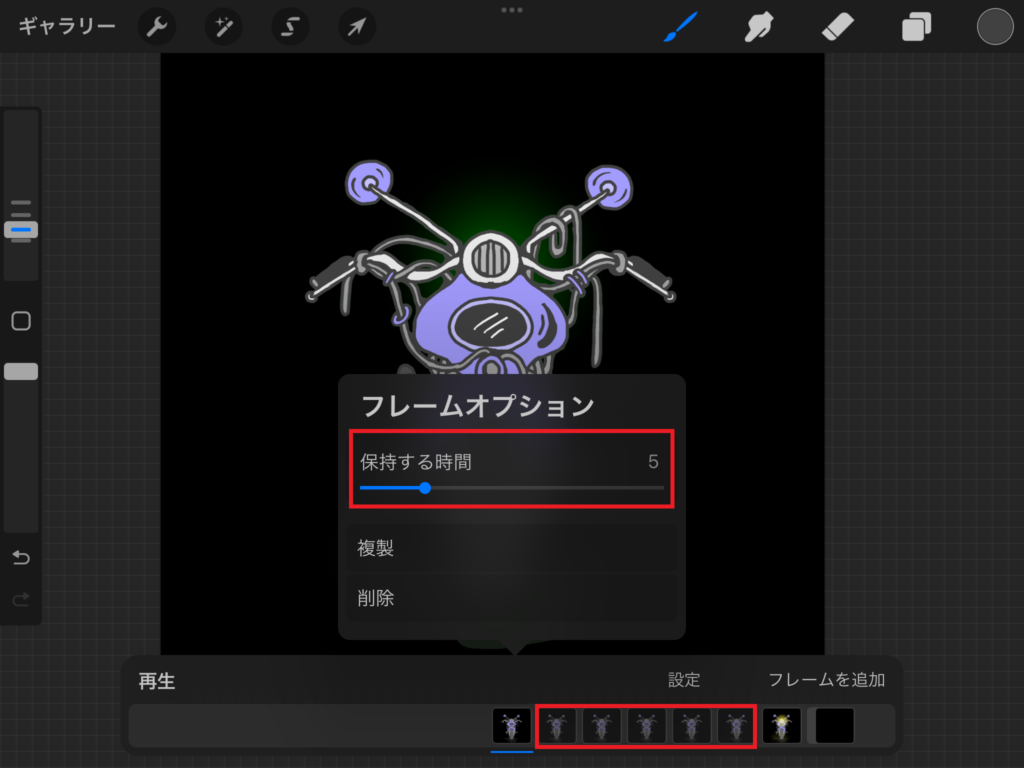Select the Brush tool
Viewport: 1024px width, 768px height.
(680, 27)
